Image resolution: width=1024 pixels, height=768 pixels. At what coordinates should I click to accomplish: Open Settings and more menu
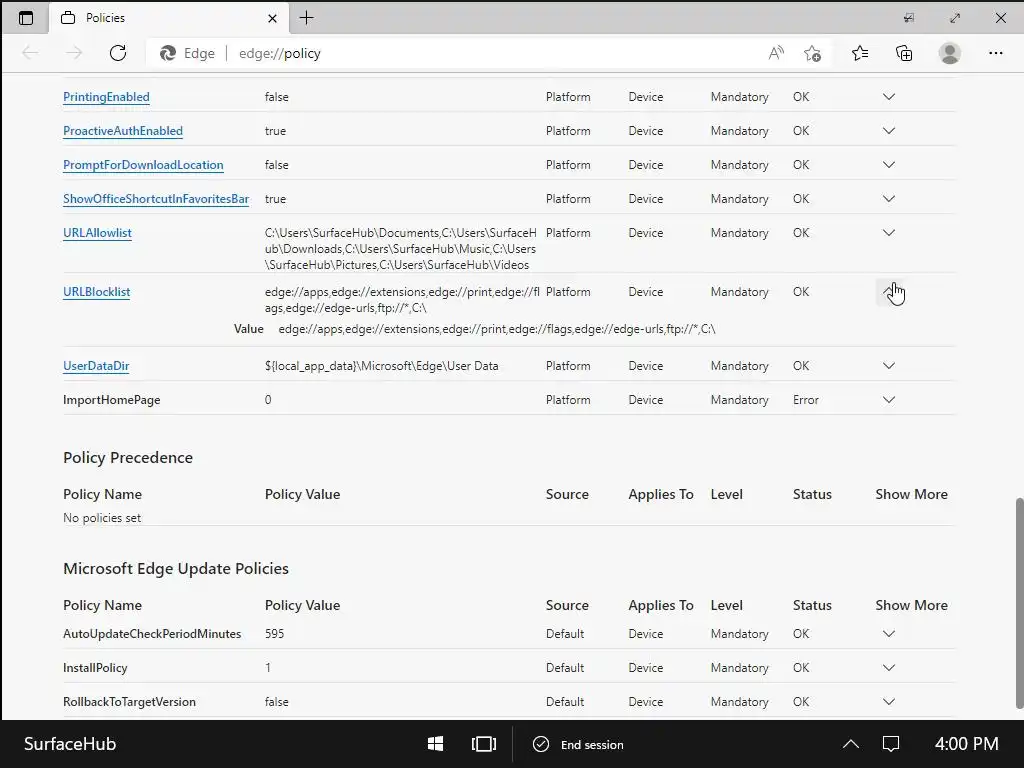tap(995, 53)
